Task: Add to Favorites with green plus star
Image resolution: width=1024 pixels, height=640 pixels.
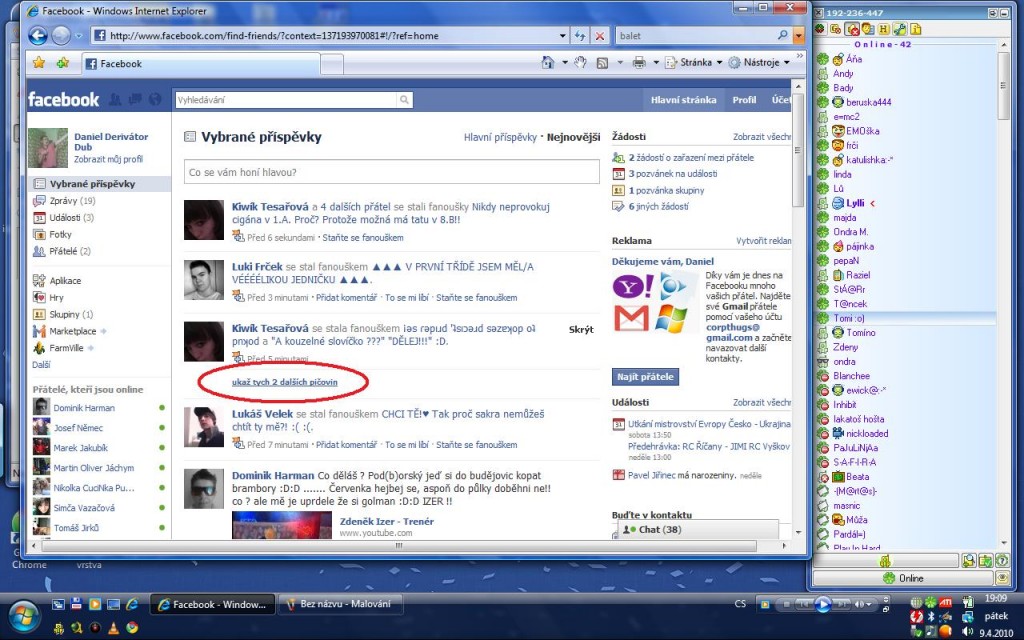Action: click(x=63, y=63)
